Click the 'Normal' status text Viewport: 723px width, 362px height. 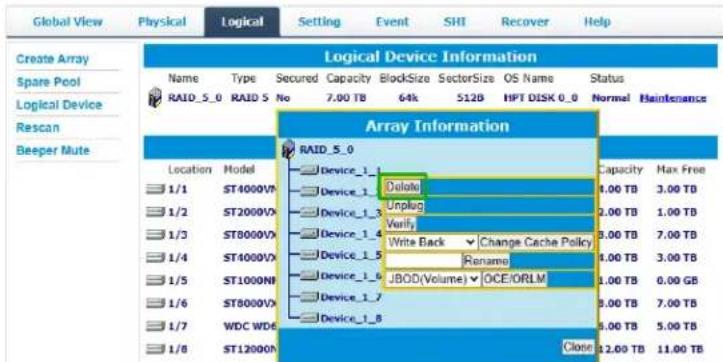click(610, 98)
